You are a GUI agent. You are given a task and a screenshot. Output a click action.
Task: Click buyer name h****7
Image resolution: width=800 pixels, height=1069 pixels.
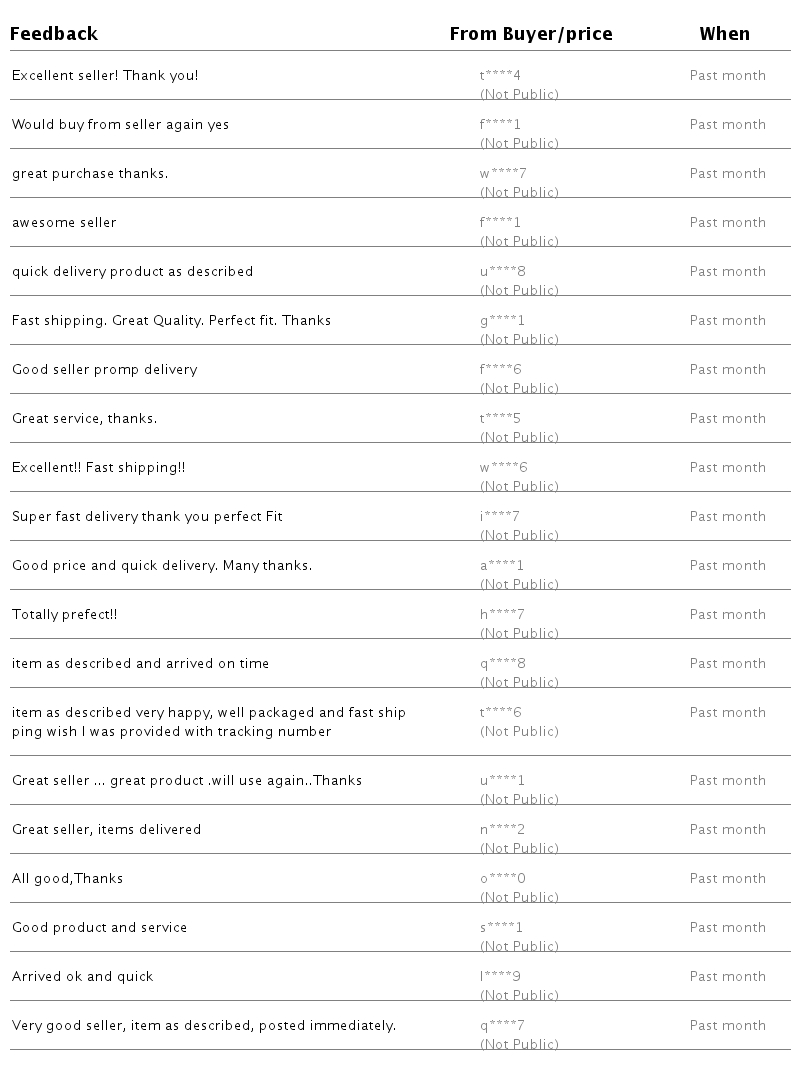(x=502, y=615)
